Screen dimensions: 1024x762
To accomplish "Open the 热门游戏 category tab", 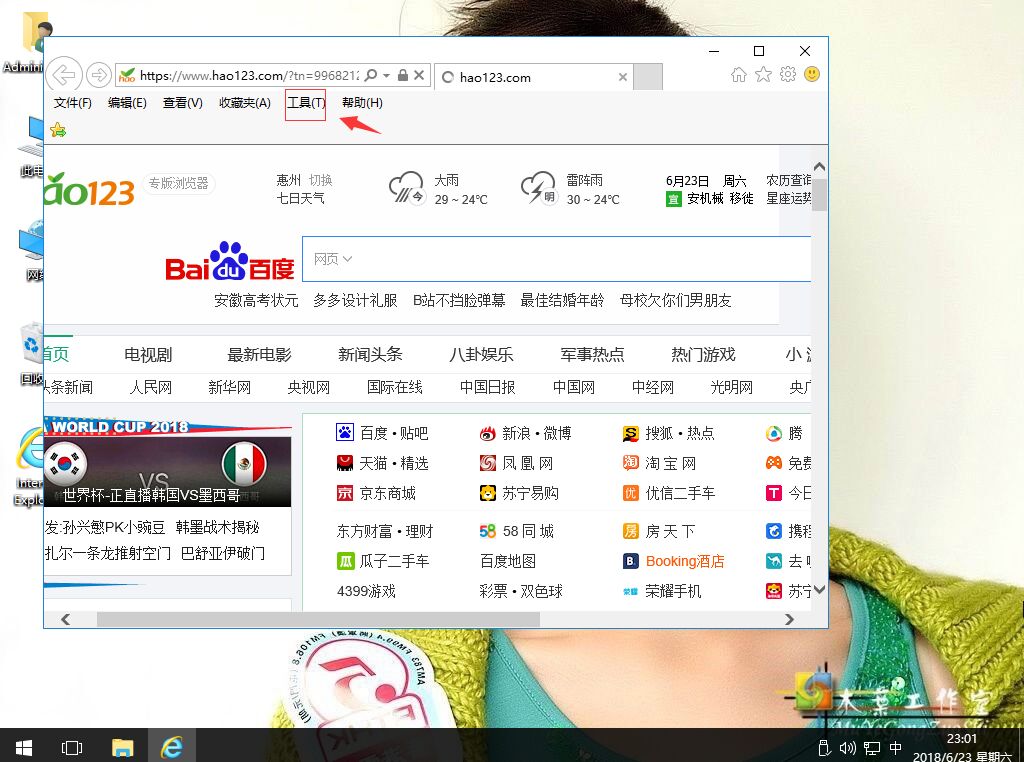I will [703, 355].
